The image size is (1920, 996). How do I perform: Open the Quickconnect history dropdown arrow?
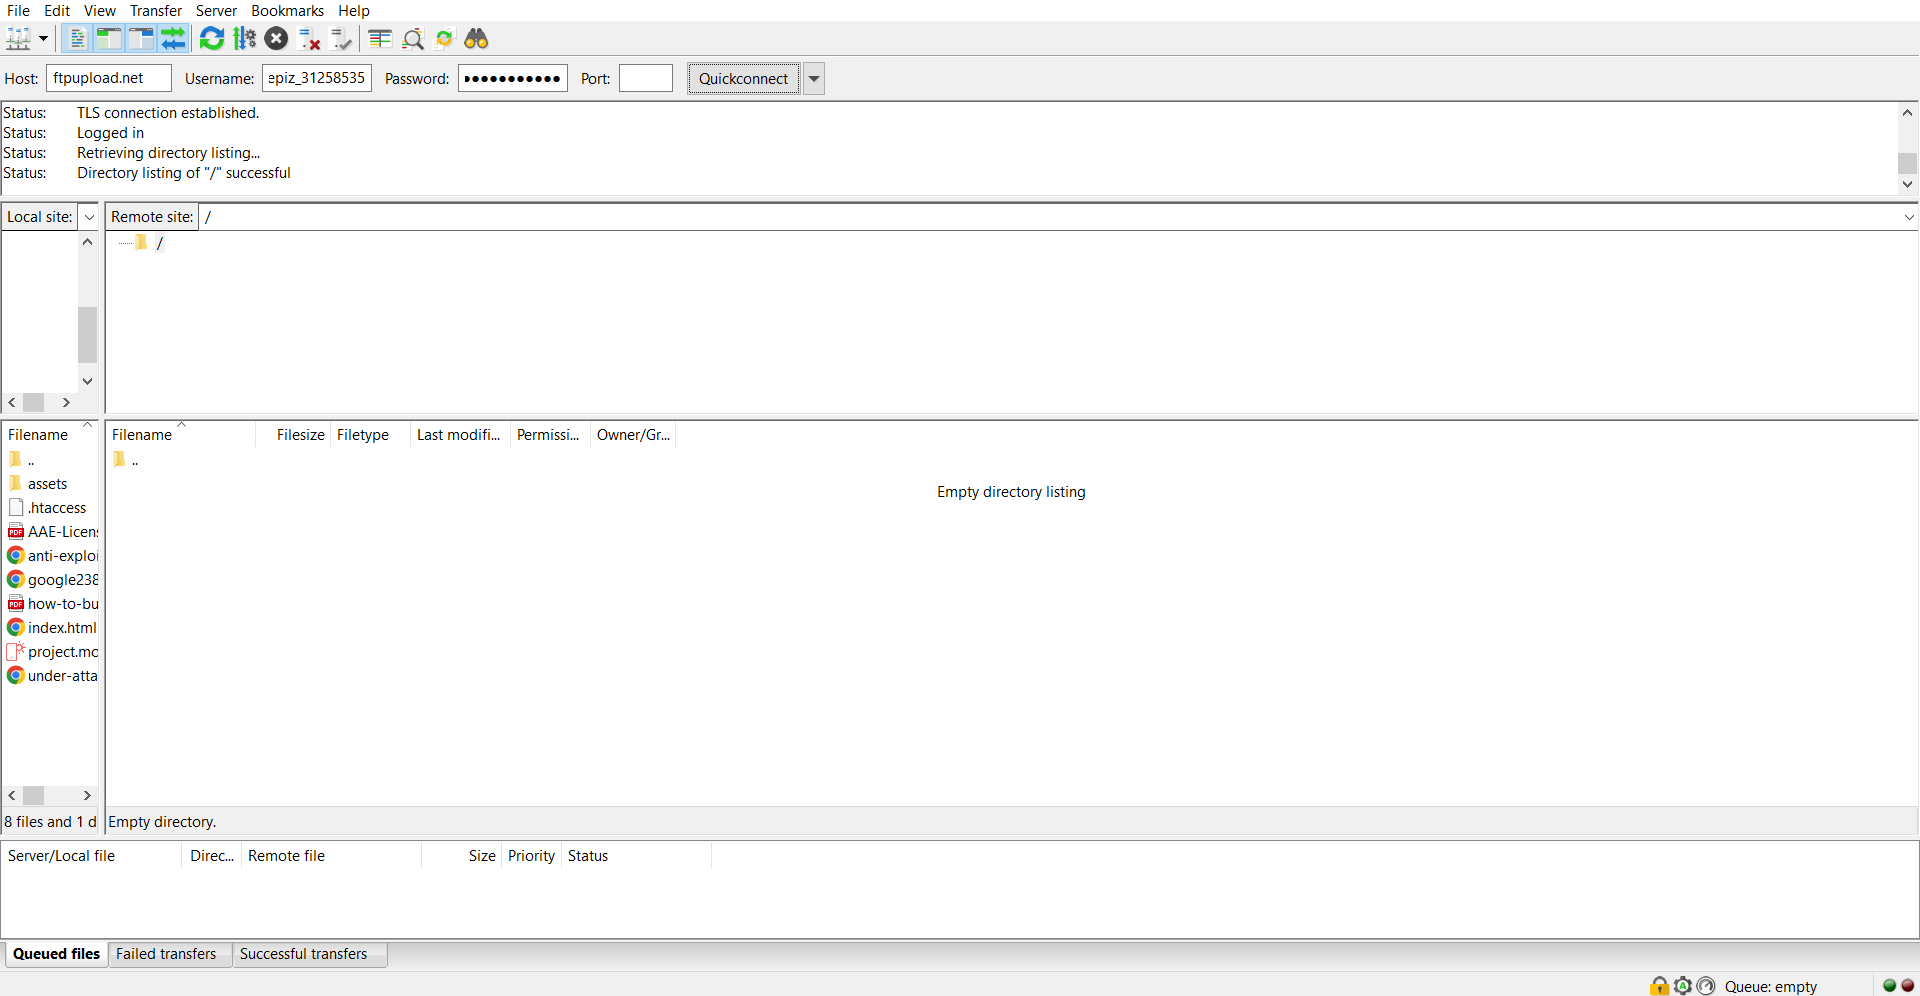point(814,79)
